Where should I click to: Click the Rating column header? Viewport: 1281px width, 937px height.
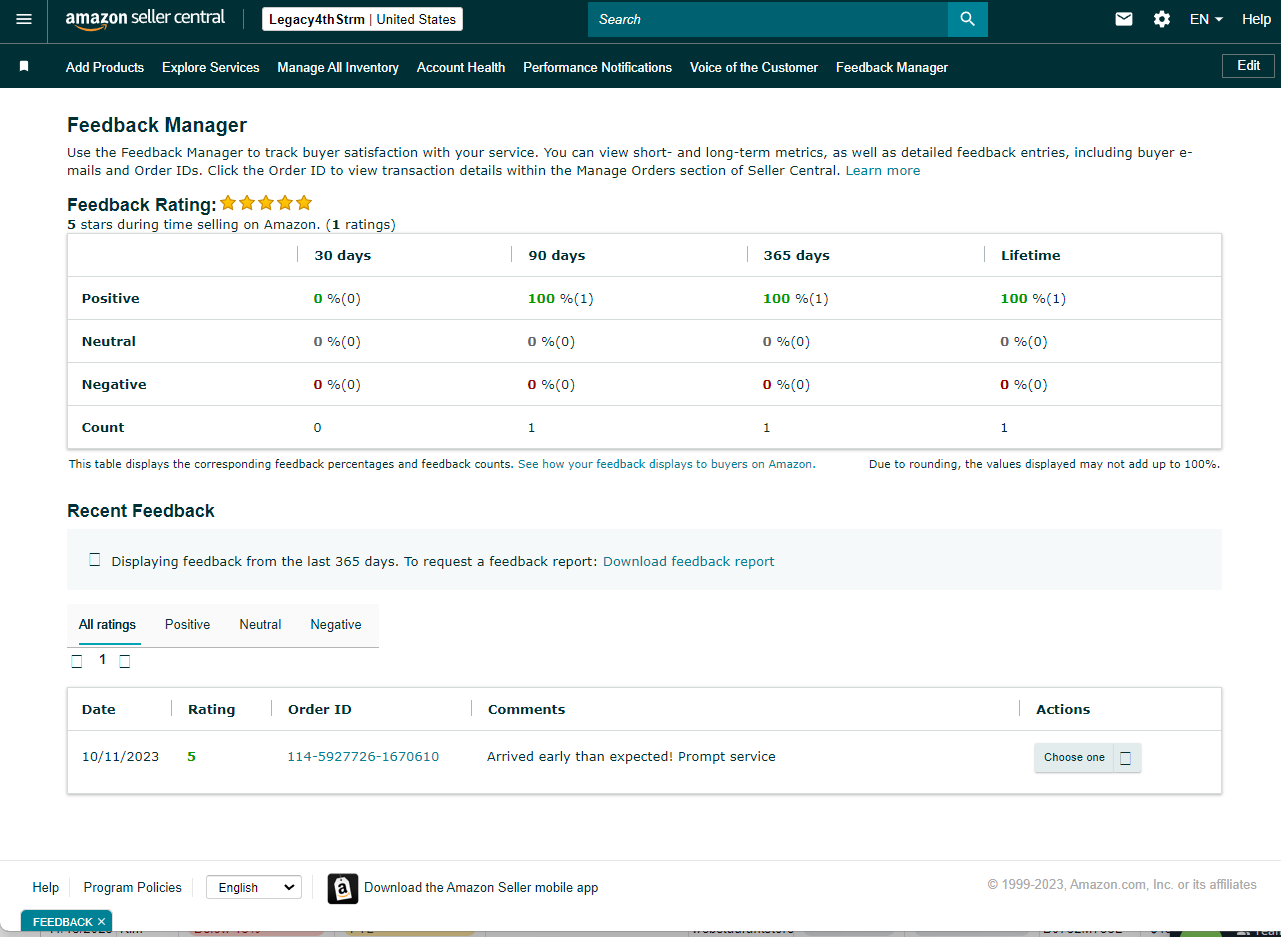212,710
